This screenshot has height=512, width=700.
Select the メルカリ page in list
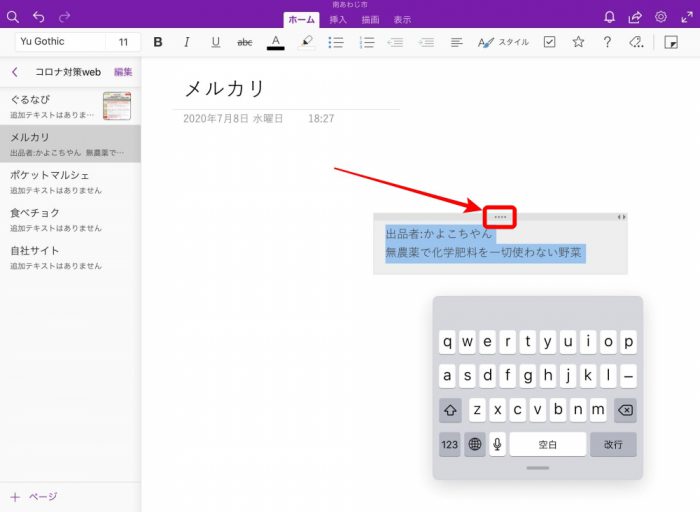point(71,144)
